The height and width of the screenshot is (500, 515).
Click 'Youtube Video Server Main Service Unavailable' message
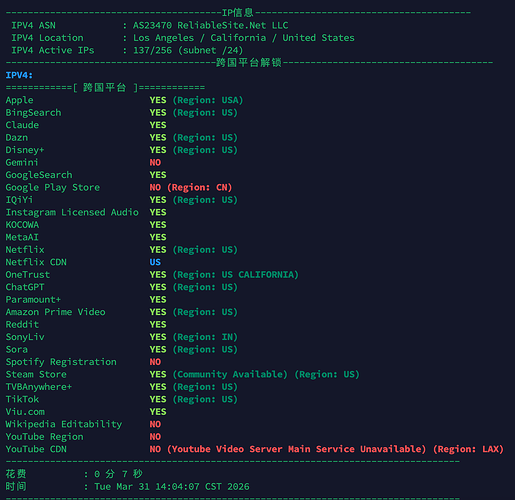[x=297, y=449]
